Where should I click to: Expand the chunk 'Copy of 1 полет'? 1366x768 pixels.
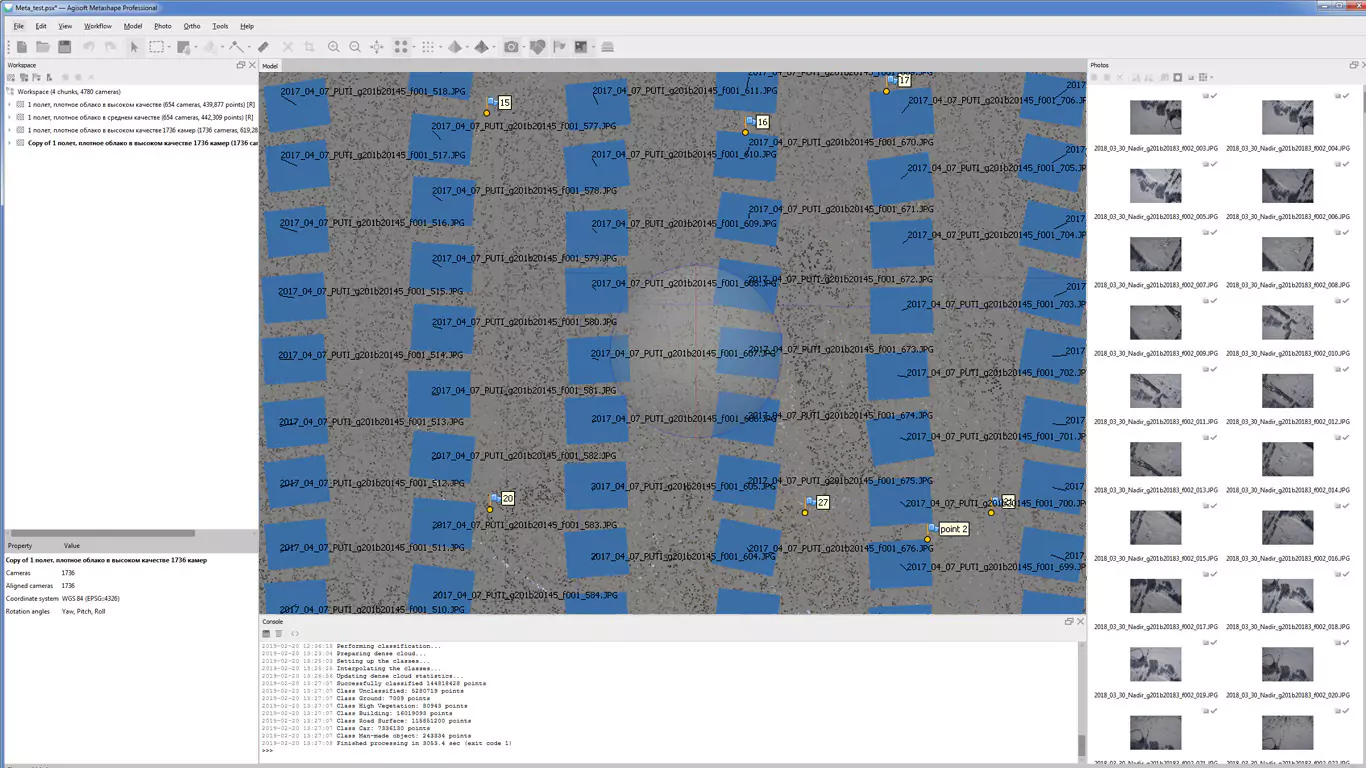(x=9, y=143)
